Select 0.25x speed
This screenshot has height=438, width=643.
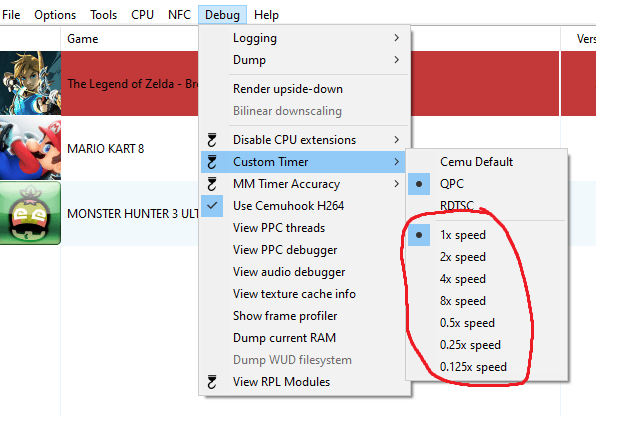(x=487, y=345)
